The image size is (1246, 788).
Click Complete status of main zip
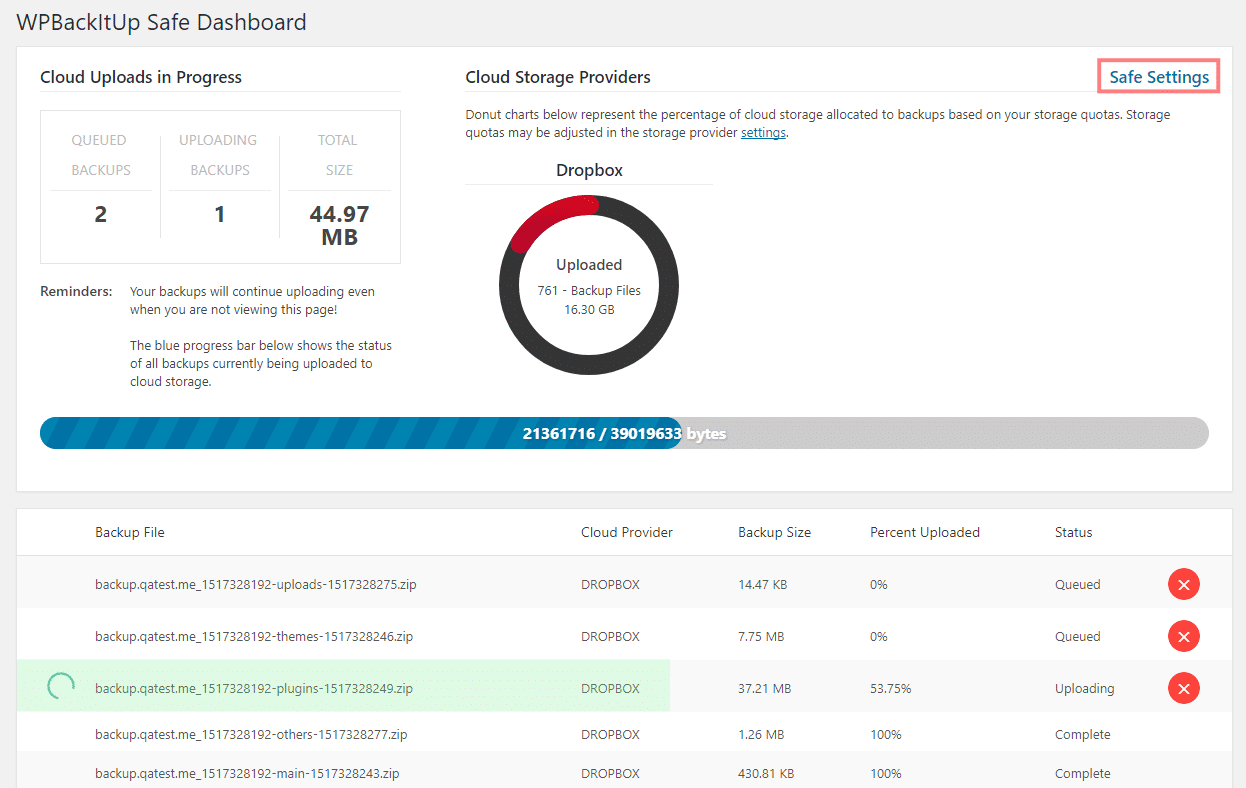[x=1082, y=773]
